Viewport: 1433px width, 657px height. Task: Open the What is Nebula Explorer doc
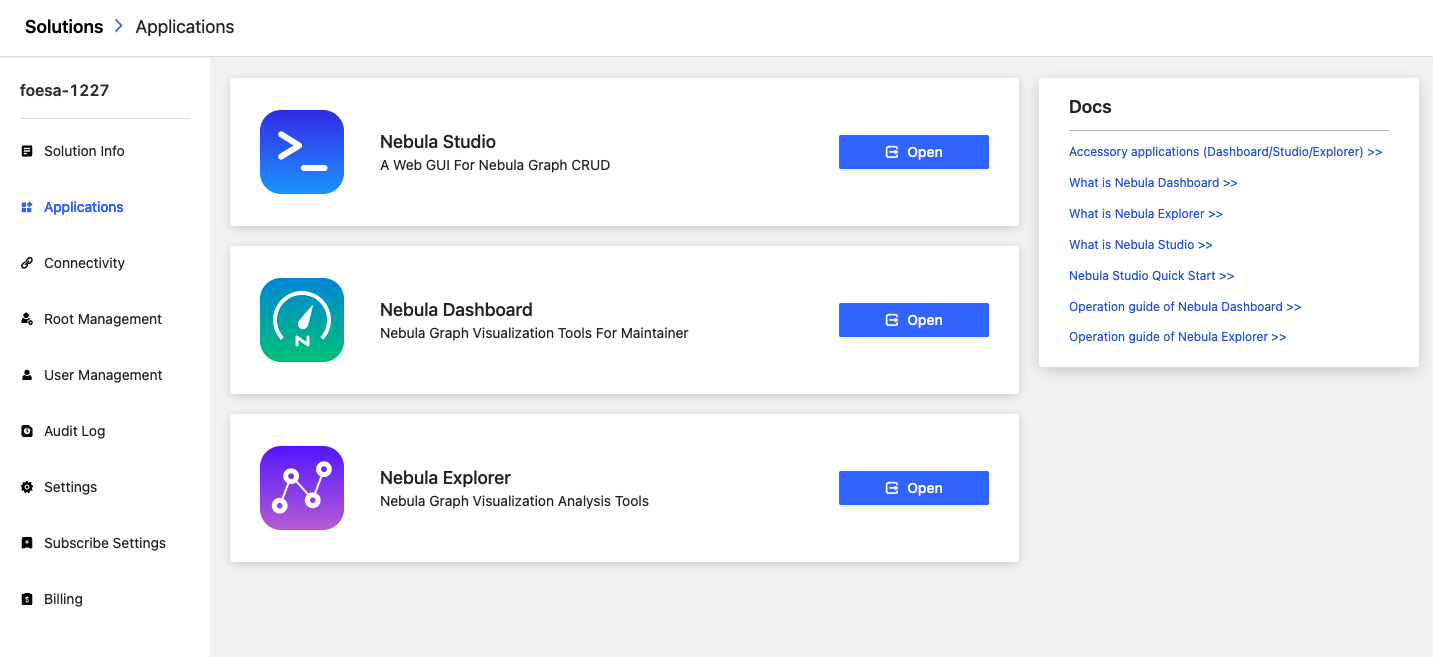click(1146, 214)
